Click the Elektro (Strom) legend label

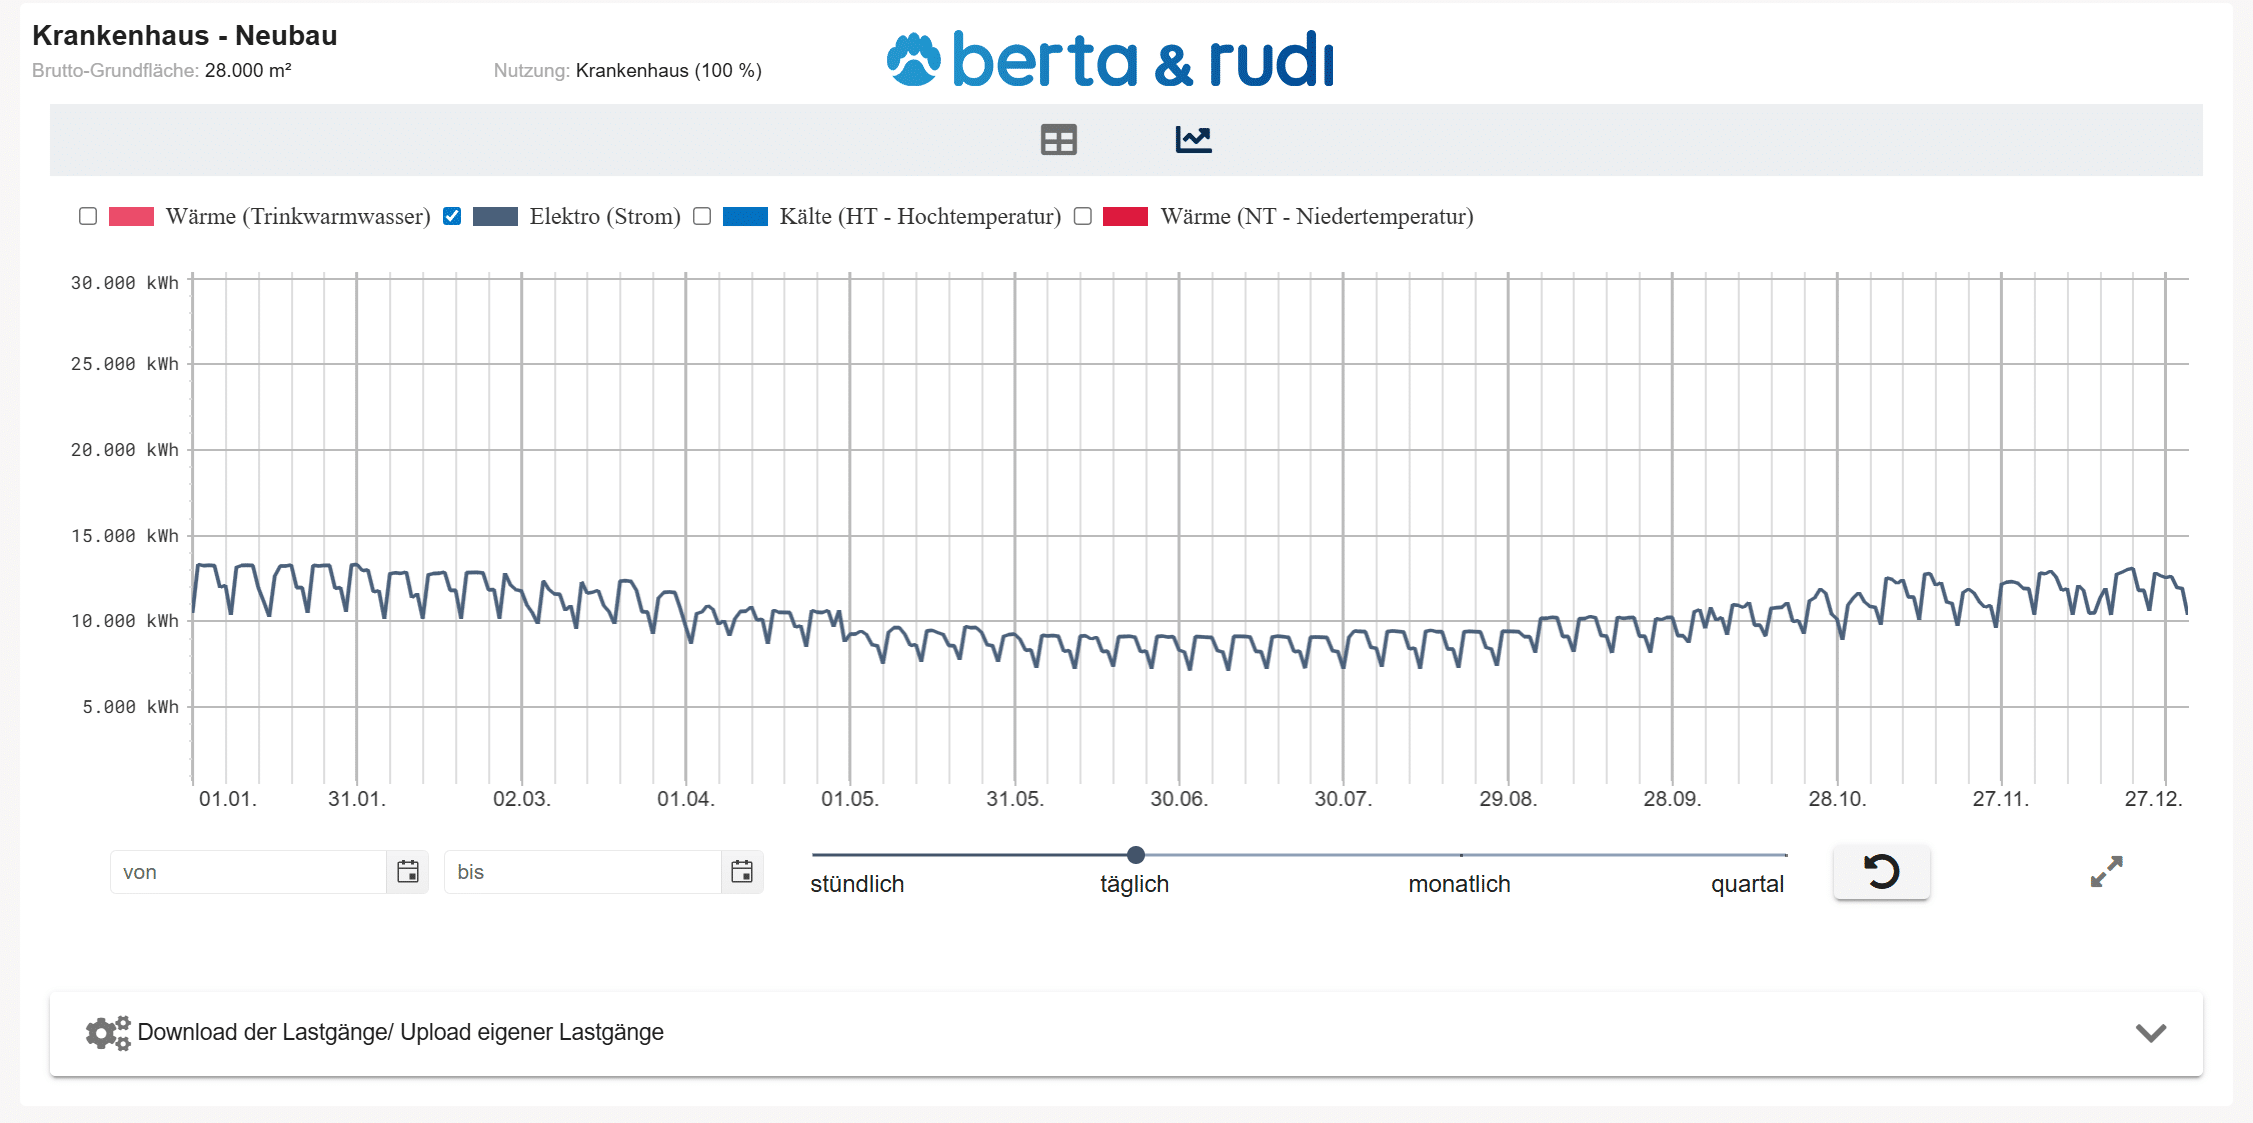(605, 216)
